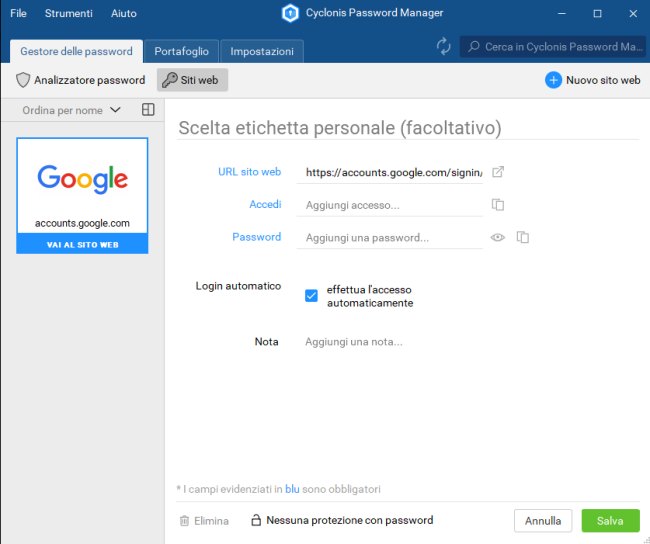
Task: Click the Nota label
Action: pyautogui.click(x=266, y=342)
